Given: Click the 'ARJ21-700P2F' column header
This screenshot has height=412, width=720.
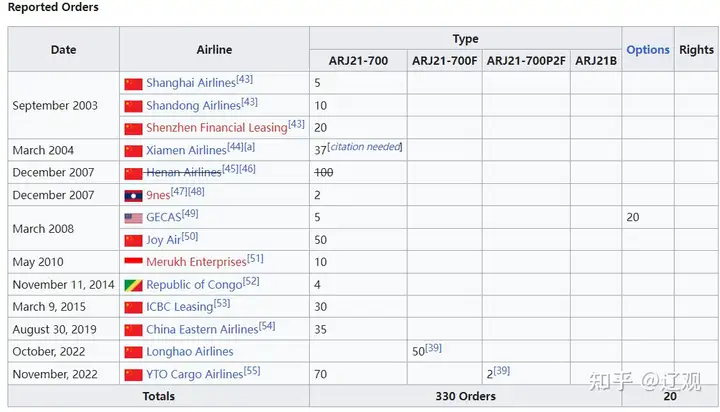Looking at the screenshot, I should [526, 61].
